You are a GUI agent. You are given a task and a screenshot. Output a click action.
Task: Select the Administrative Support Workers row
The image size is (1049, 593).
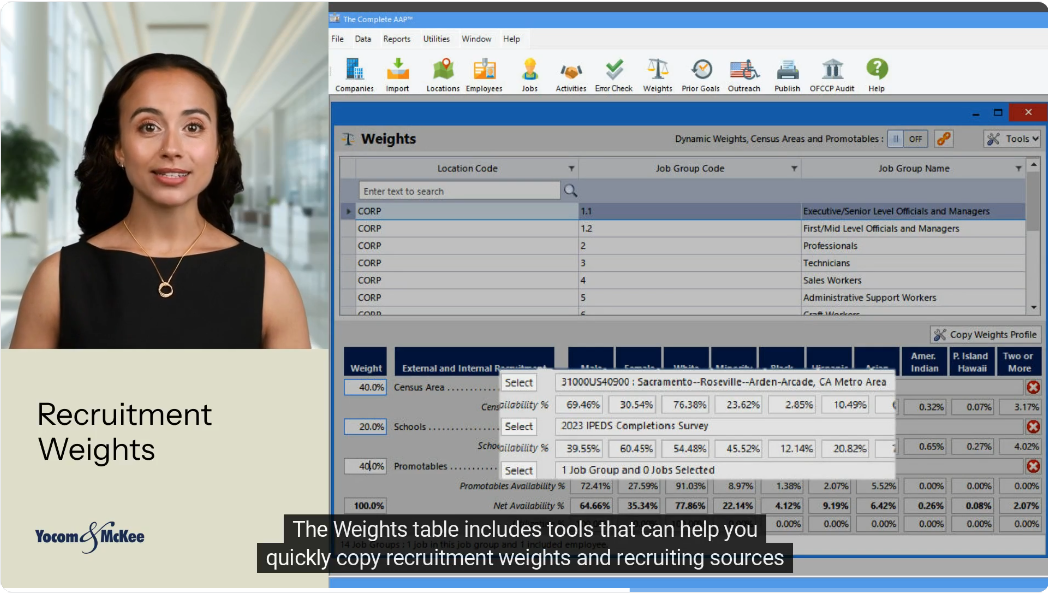pyautogui.click(x=683, y=298)
